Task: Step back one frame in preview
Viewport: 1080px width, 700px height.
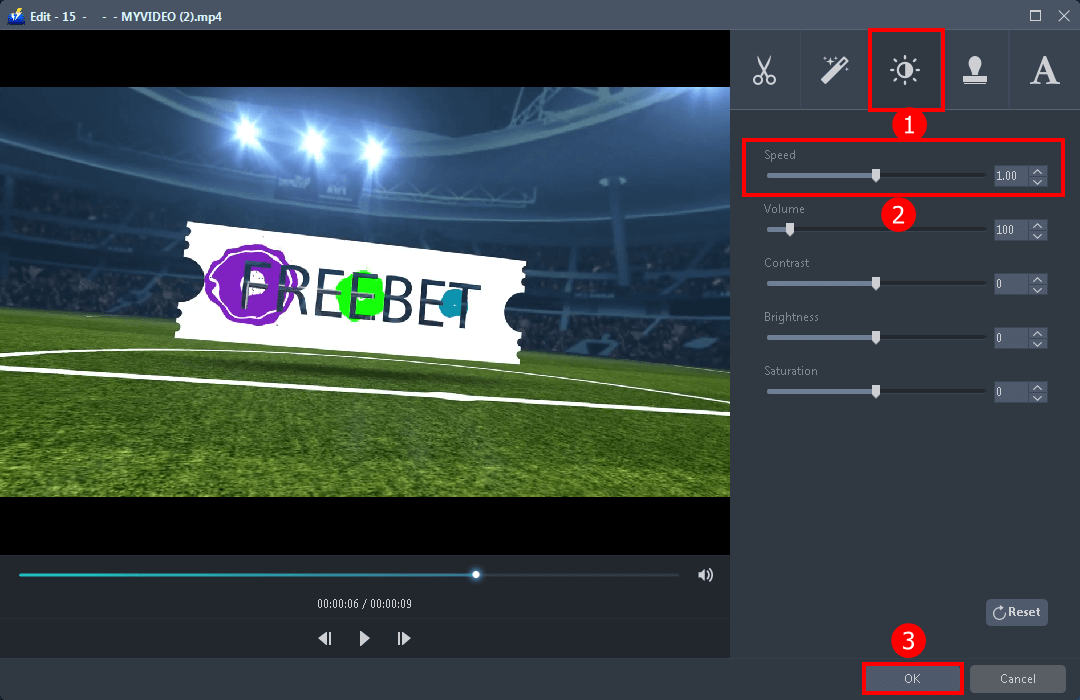Action: click(x=324, y=637)
